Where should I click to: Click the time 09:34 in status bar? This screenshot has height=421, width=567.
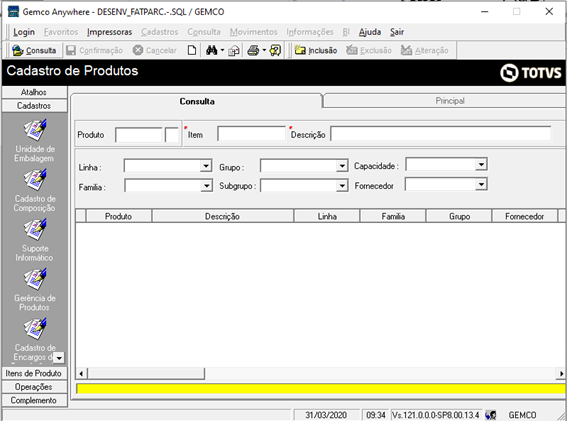pos(376,415)
